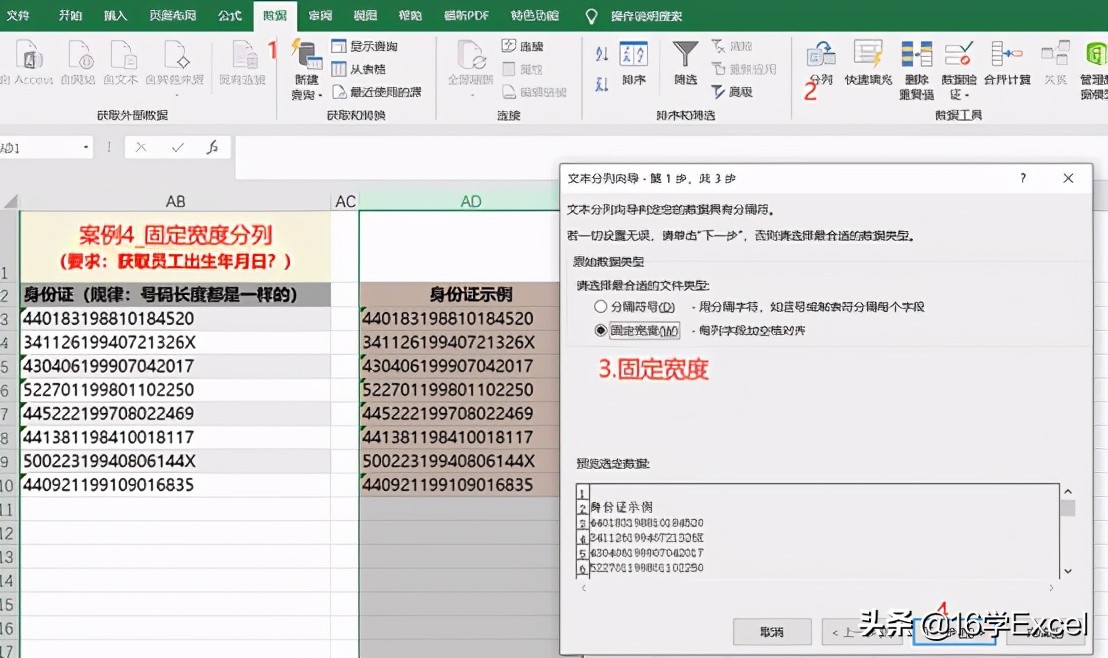Screen dimensions: 1108x658
Task: Select the 分隔符号(D) radio option
Action: (601, 307)
